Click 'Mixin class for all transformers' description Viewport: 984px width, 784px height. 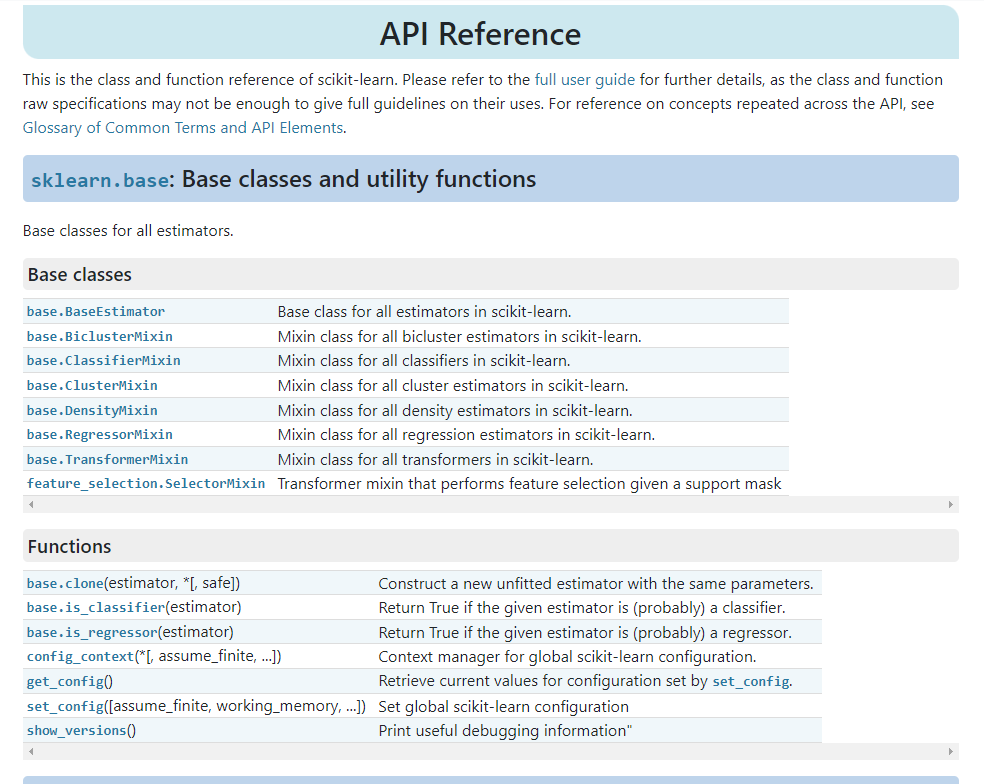pyautogui.click(x=436, y=459)
